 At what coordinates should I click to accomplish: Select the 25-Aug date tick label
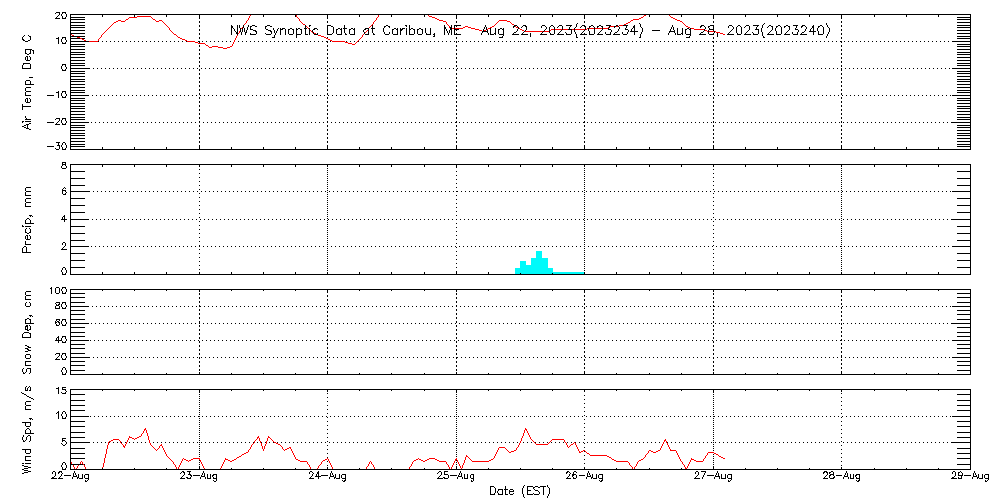coord(456,478)
